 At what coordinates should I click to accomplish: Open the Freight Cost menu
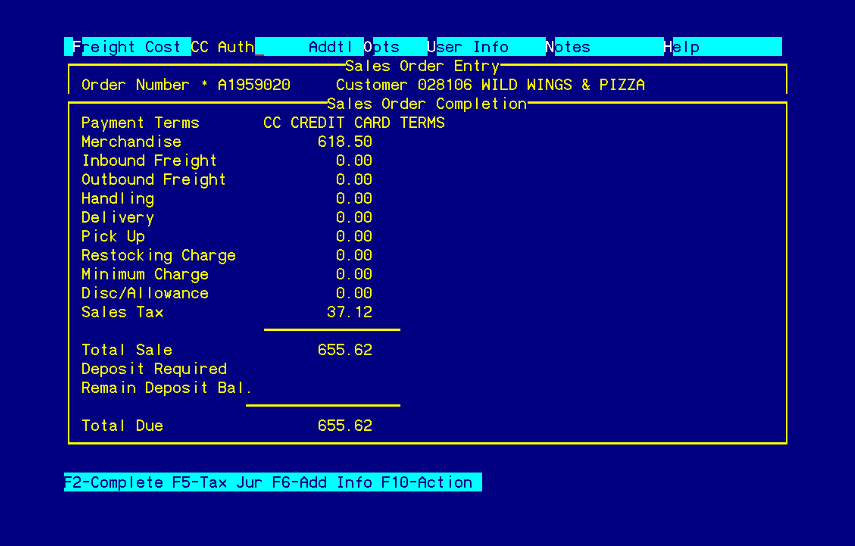[x=127, y=47]
